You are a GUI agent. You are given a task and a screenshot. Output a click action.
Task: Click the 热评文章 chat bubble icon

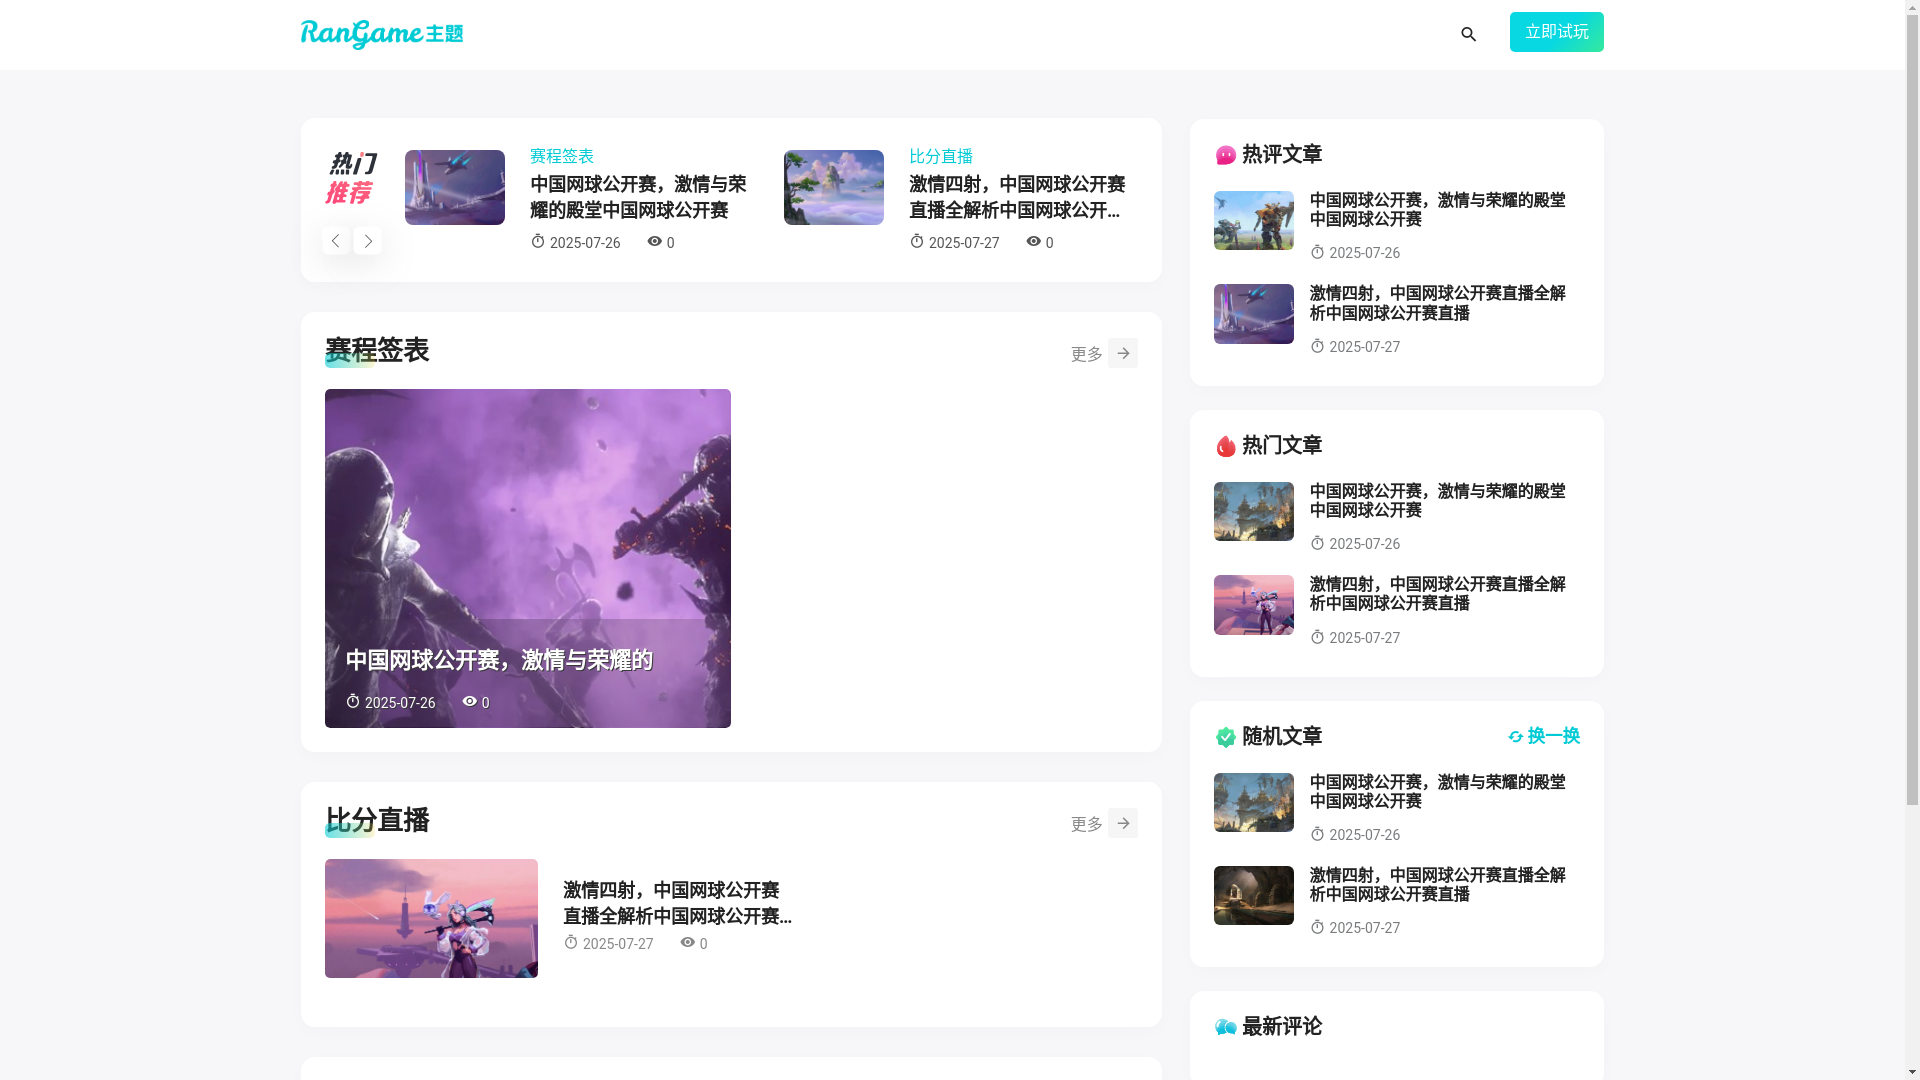click(x=1225, y=155)
